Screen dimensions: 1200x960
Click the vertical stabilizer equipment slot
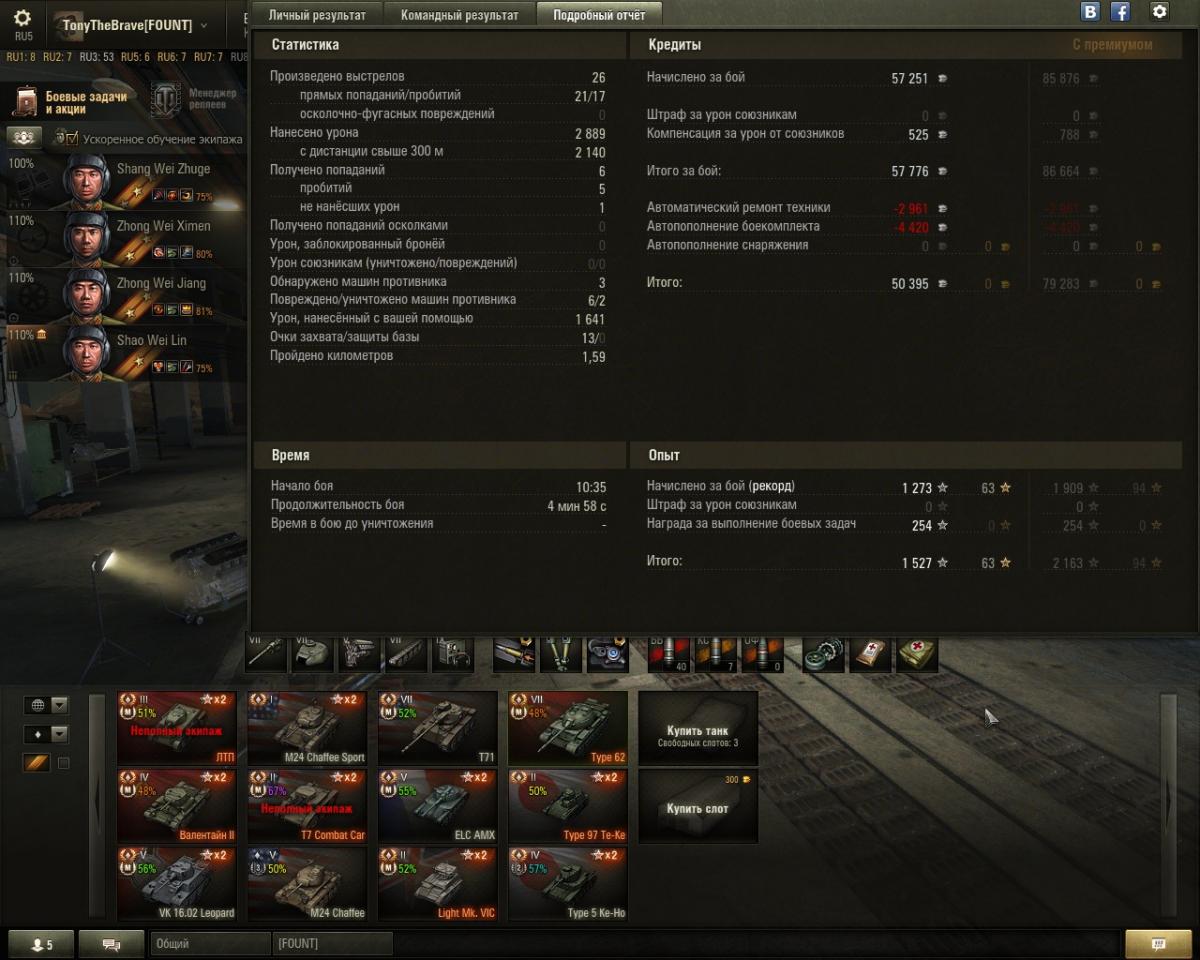tap(560, 653)
